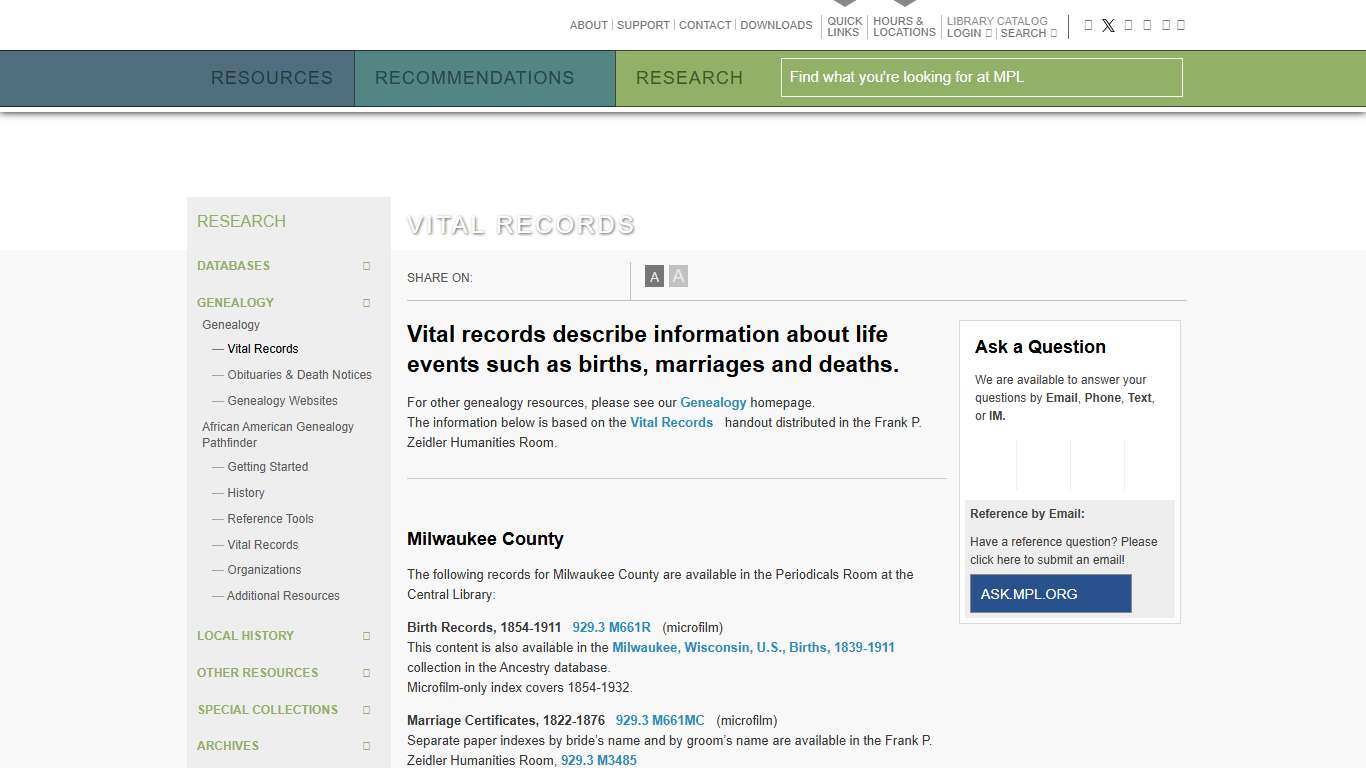
Task: Expand the Special Collections section
Action: (x=366, y=710)
